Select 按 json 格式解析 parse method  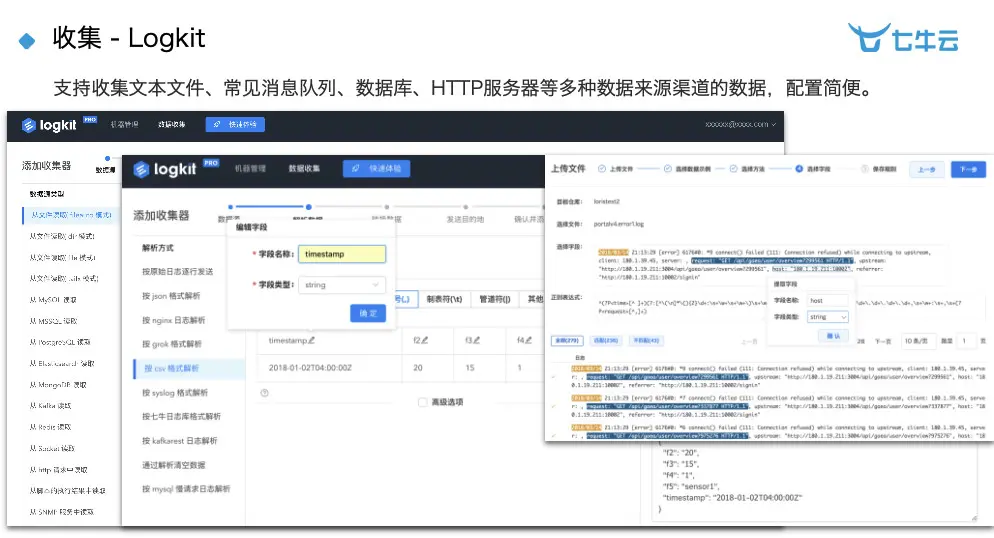pos(171,296)
